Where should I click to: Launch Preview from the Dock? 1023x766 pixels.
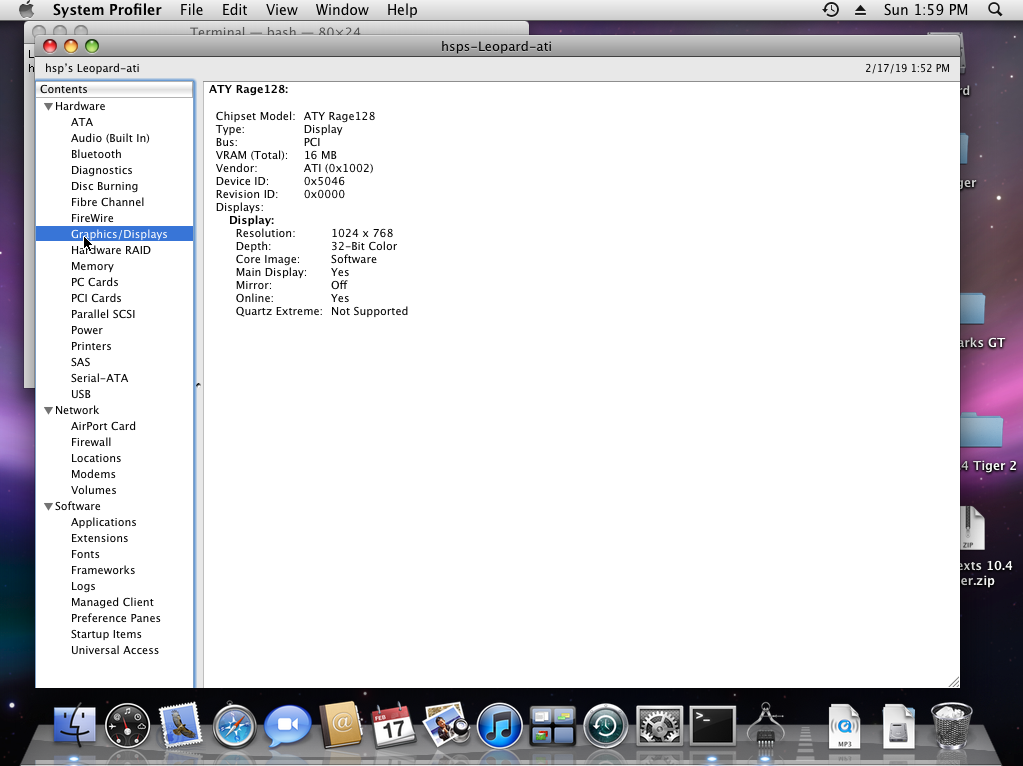tap(446, 725)
